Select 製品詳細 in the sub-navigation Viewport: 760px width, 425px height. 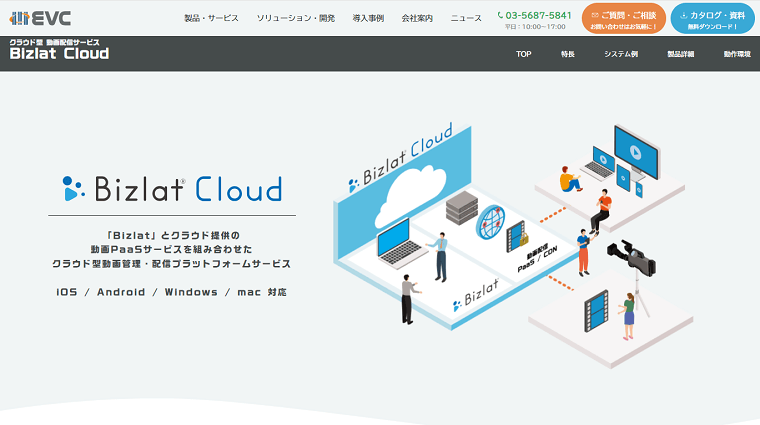(x=681, y=54)
